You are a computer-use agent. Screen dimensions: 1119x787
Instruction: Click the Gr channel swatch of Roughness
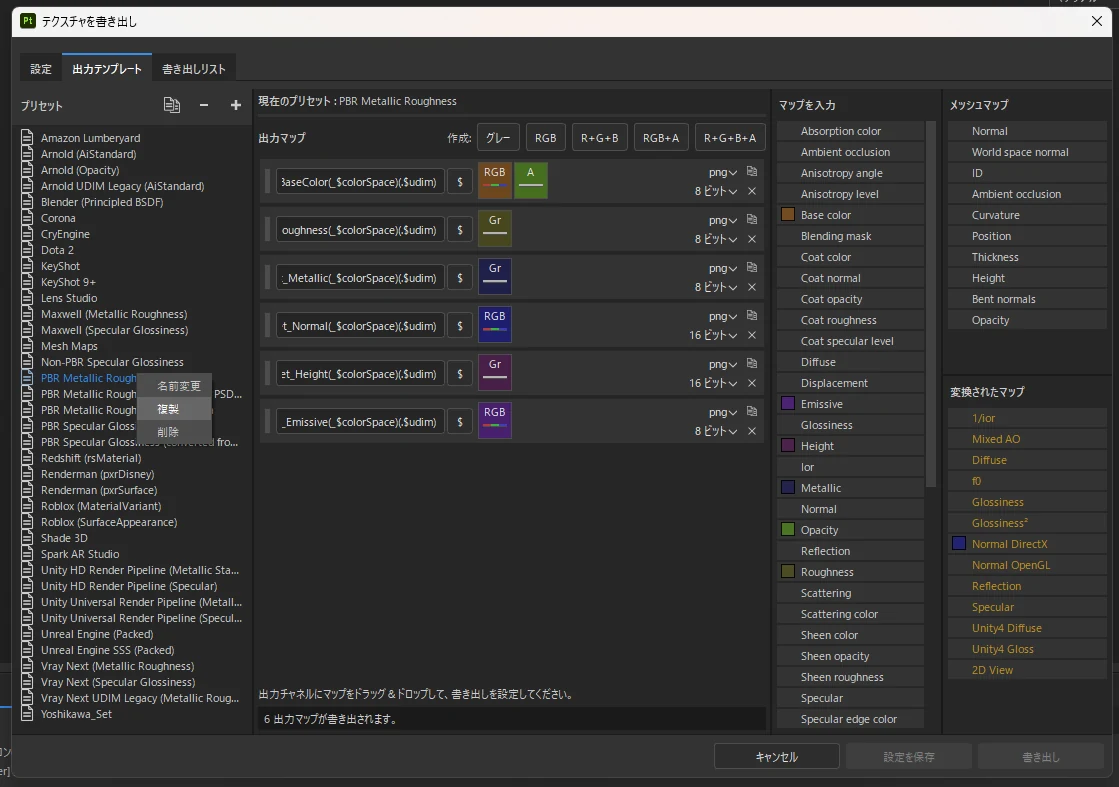pyautogui.click(x=495, y=228)
